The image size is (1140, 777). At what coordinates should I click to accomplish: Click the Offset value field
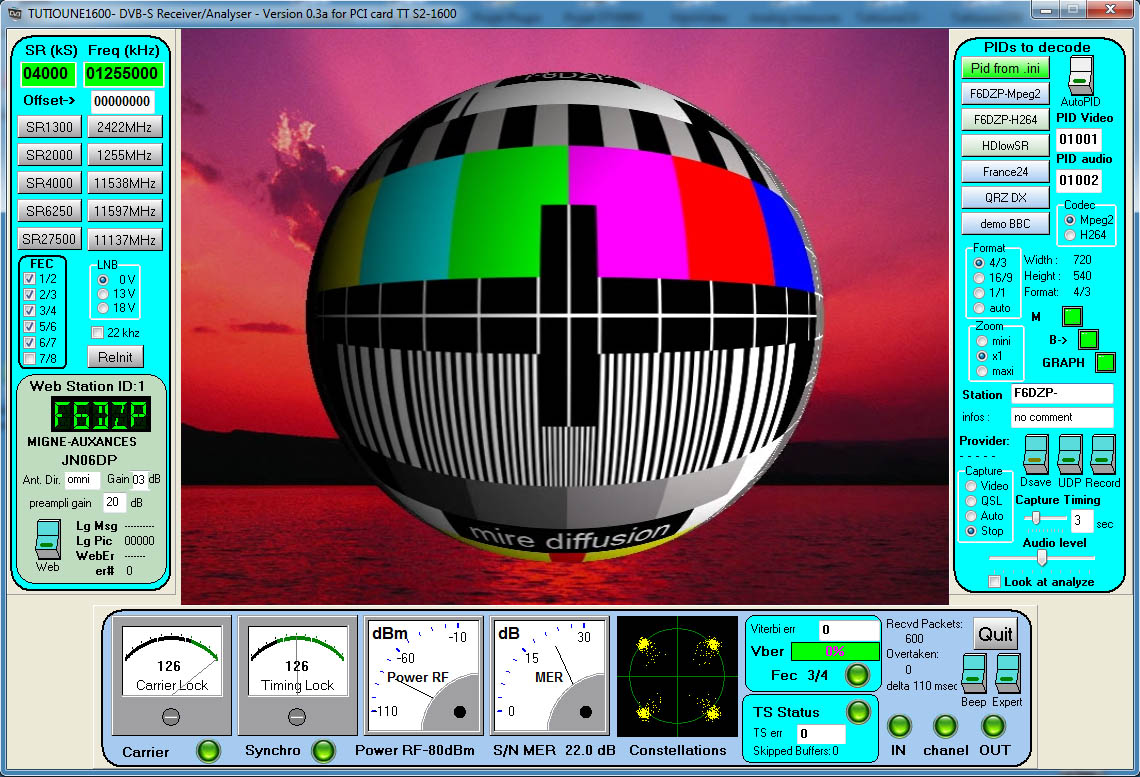click(x=122, y=101)
